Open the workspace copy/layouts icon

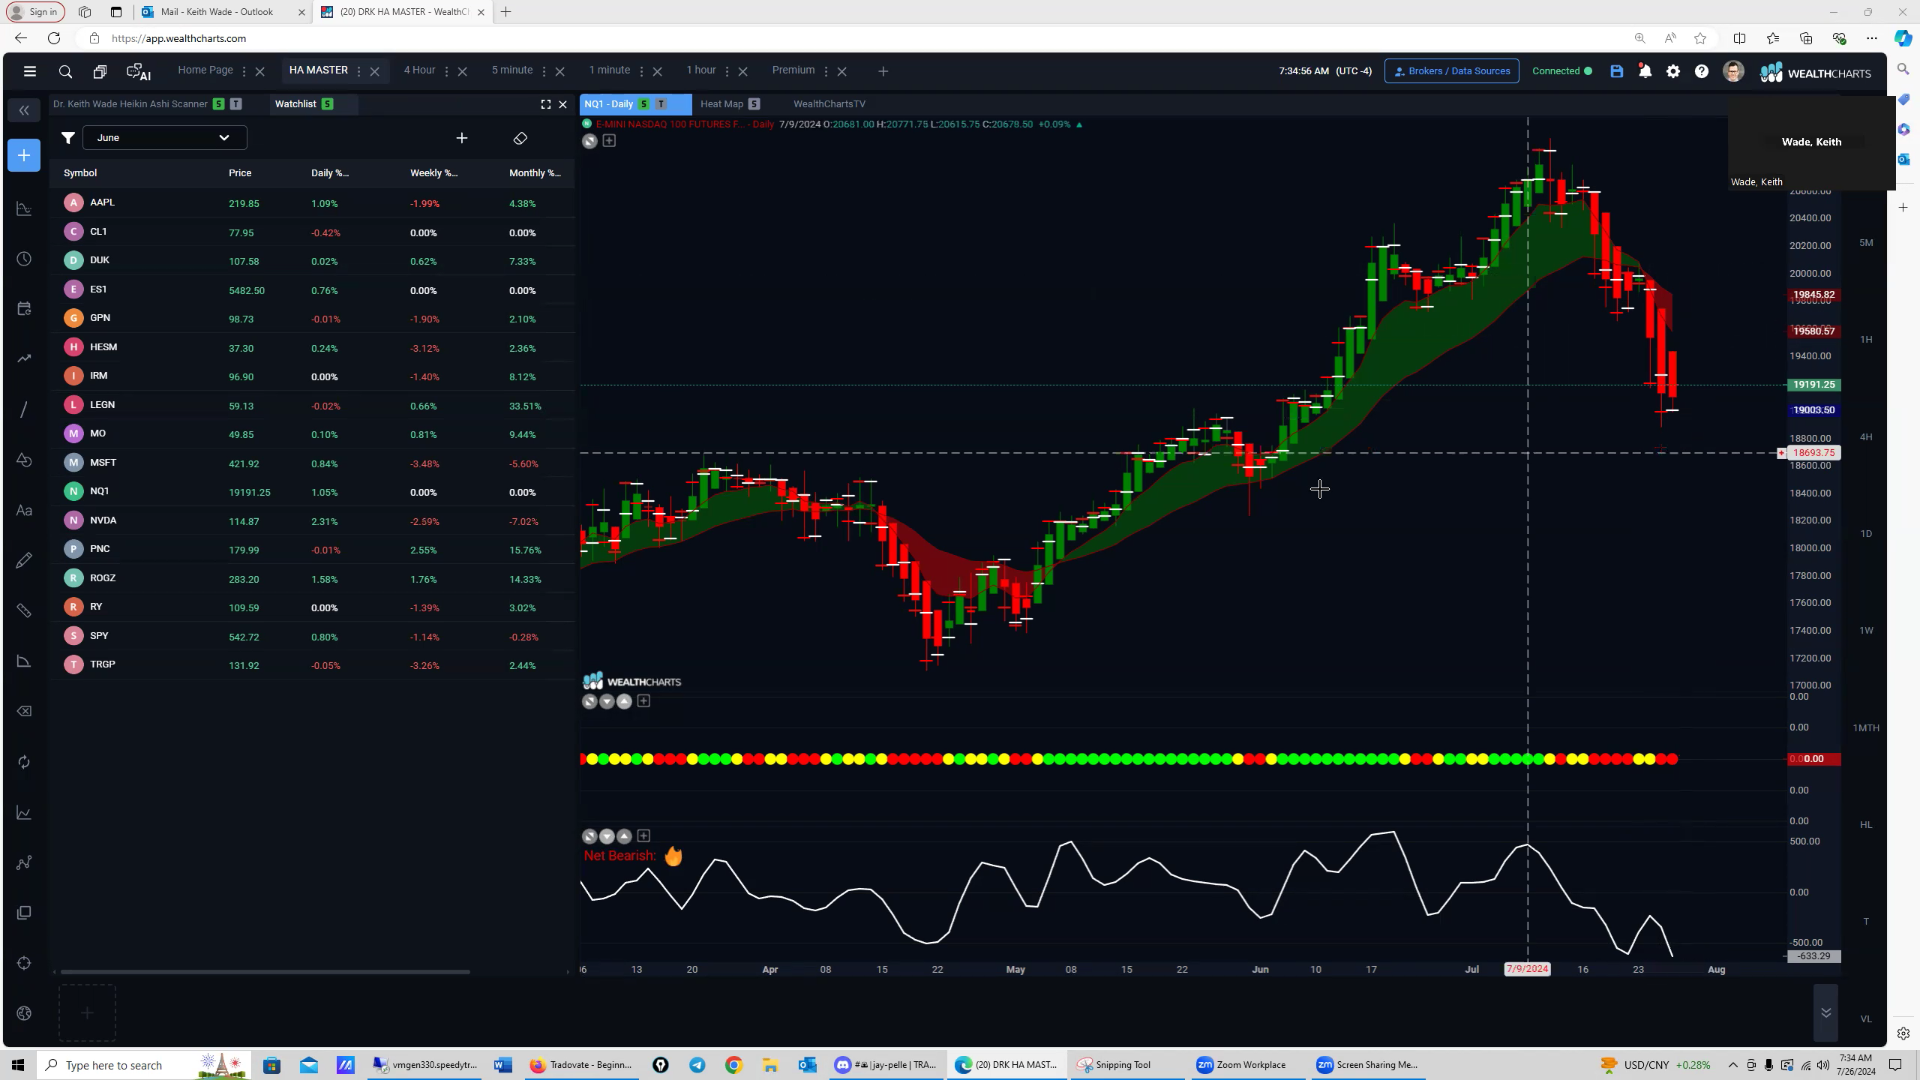[x=100, y=71]
